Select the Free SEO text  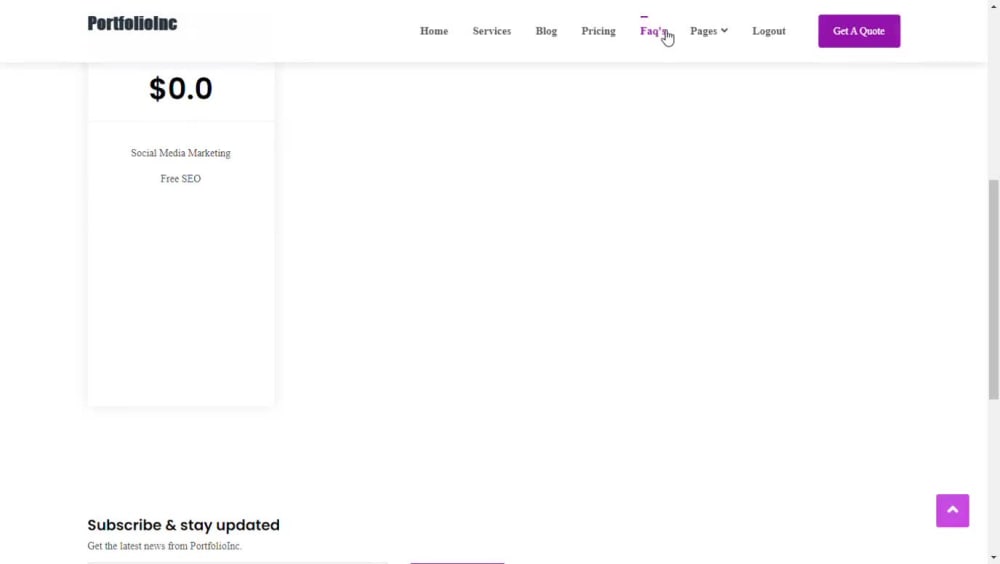(180, 179)
